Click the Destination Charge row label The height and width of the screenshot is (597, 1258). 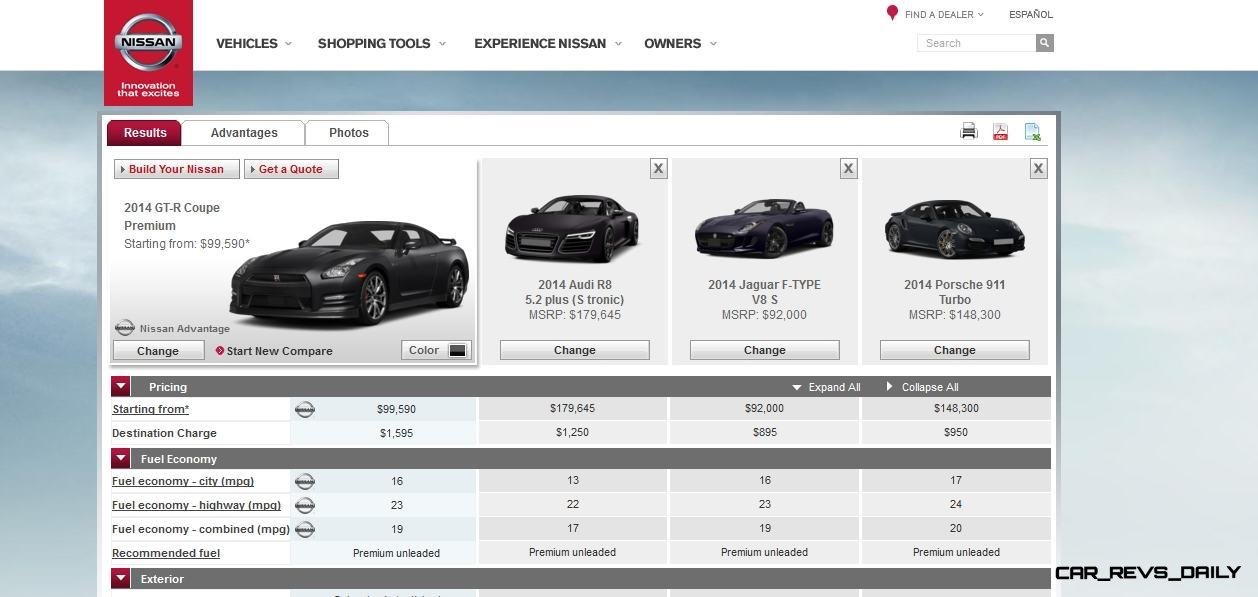pyautogui.click(x=164, y=433)
